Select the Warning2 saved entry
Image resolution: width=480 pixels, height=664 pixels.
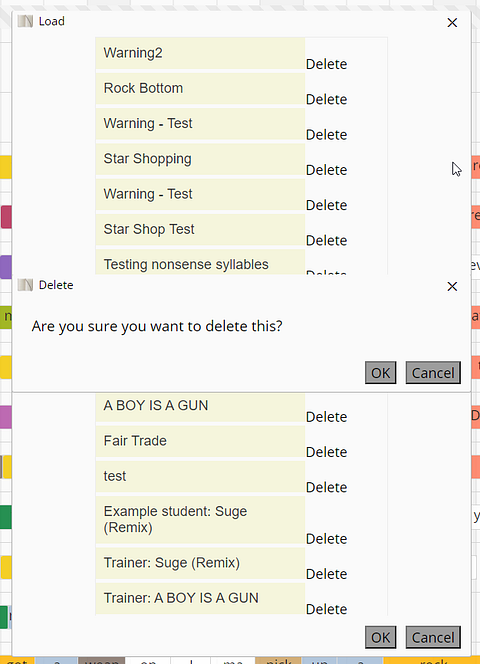(200, 53)
